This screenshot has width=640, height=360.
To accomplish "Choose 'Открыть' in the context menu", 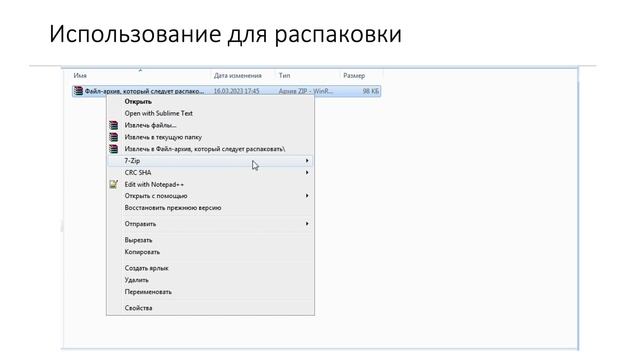I will click(138, 102).
